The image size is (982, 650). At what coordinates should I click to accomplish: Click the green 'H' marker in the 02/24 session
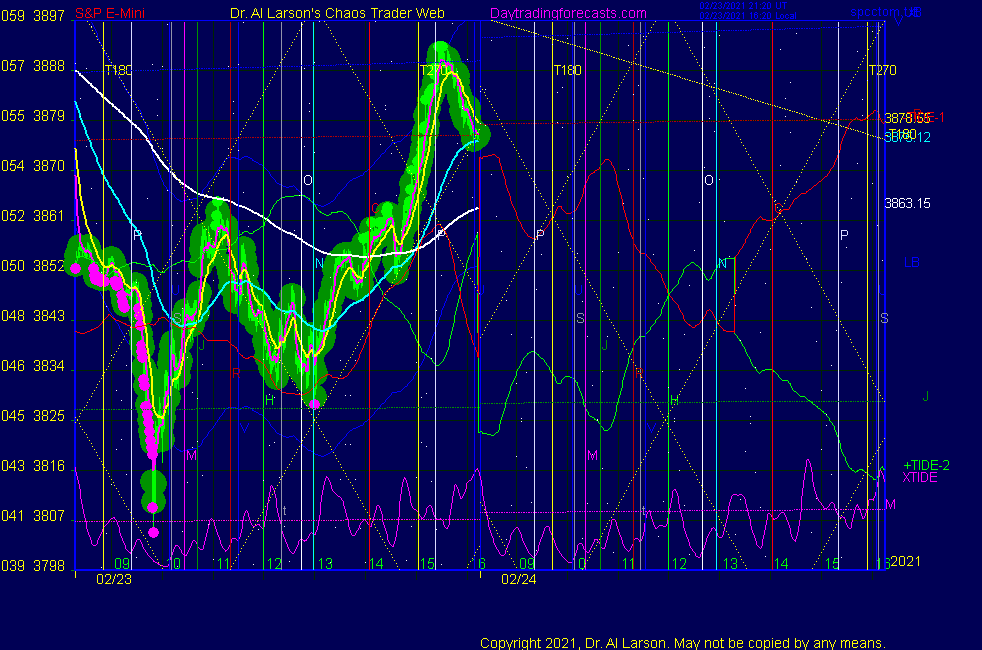coord(674,400)
